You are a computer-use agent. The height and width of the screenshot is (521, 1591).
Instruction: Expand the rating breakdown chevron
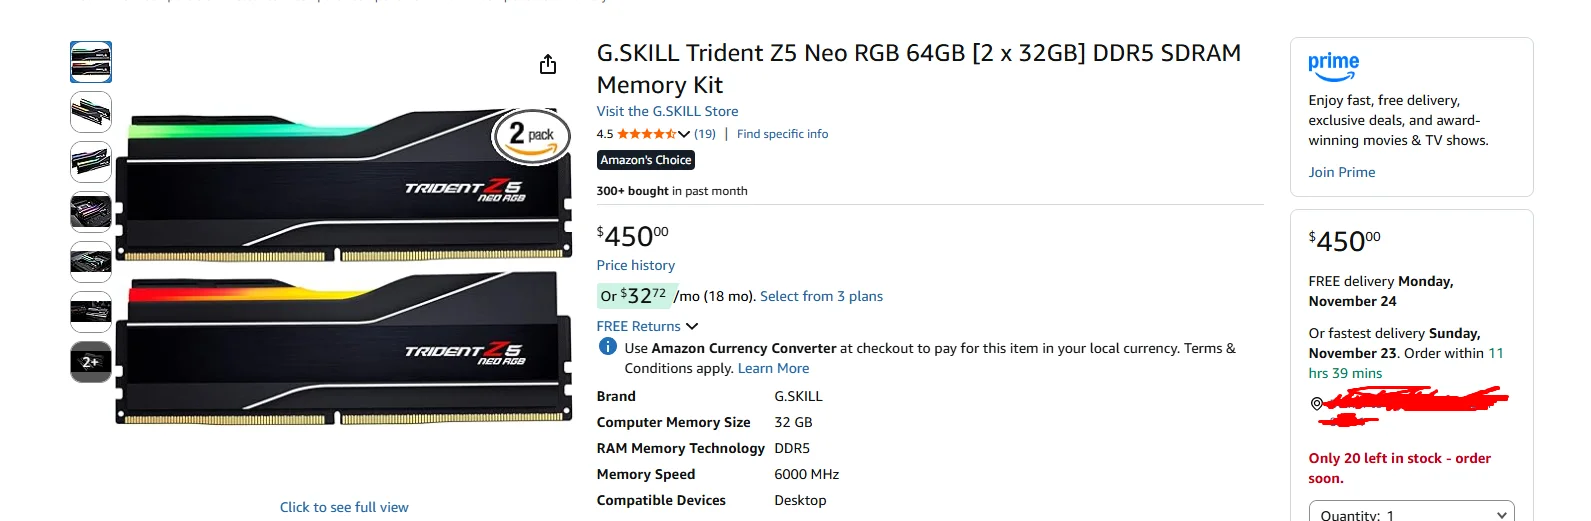pos(684,134)
